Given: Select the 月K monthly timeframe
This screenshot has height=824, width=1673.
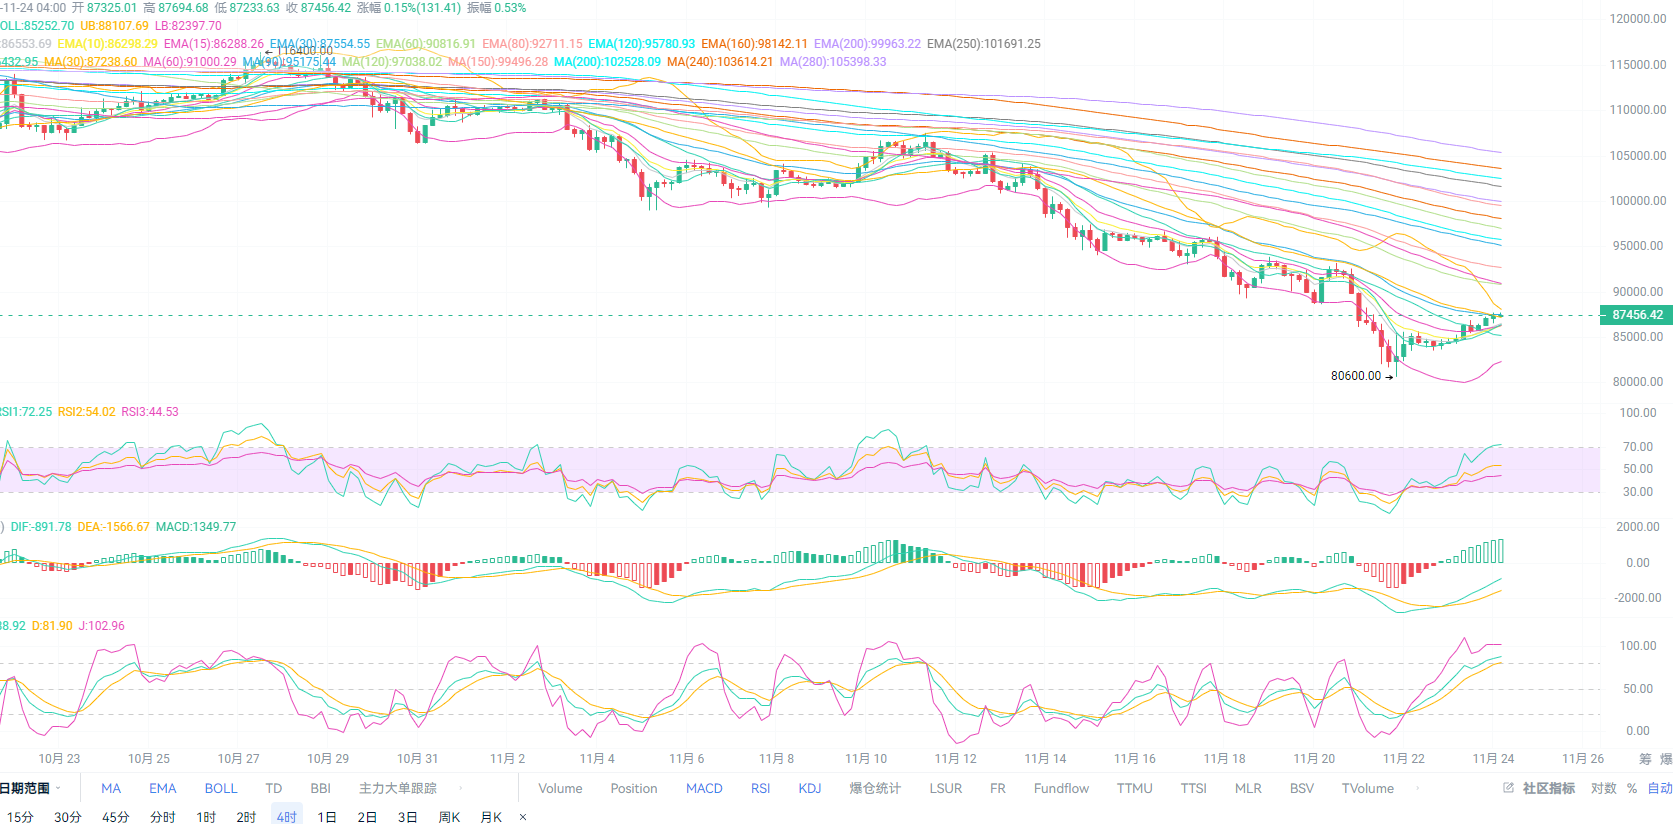Looking at the screenshot, I should [491, 817].
